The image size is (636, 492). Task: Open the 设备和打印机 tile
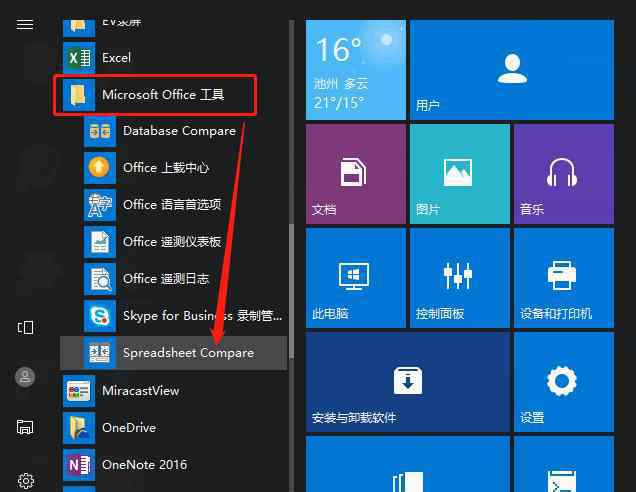coord(564,278)
